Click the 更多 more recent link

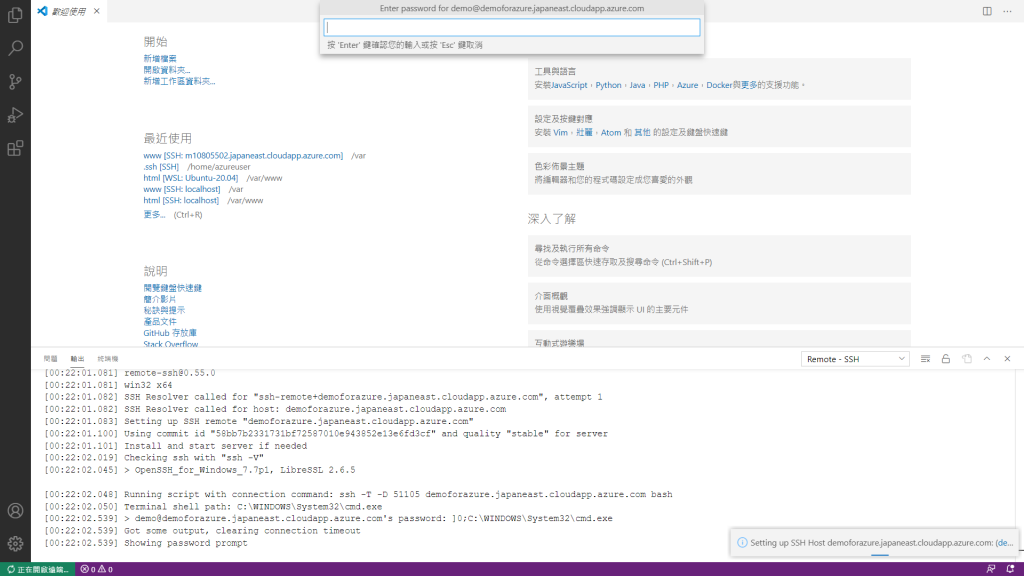[154, 214]
